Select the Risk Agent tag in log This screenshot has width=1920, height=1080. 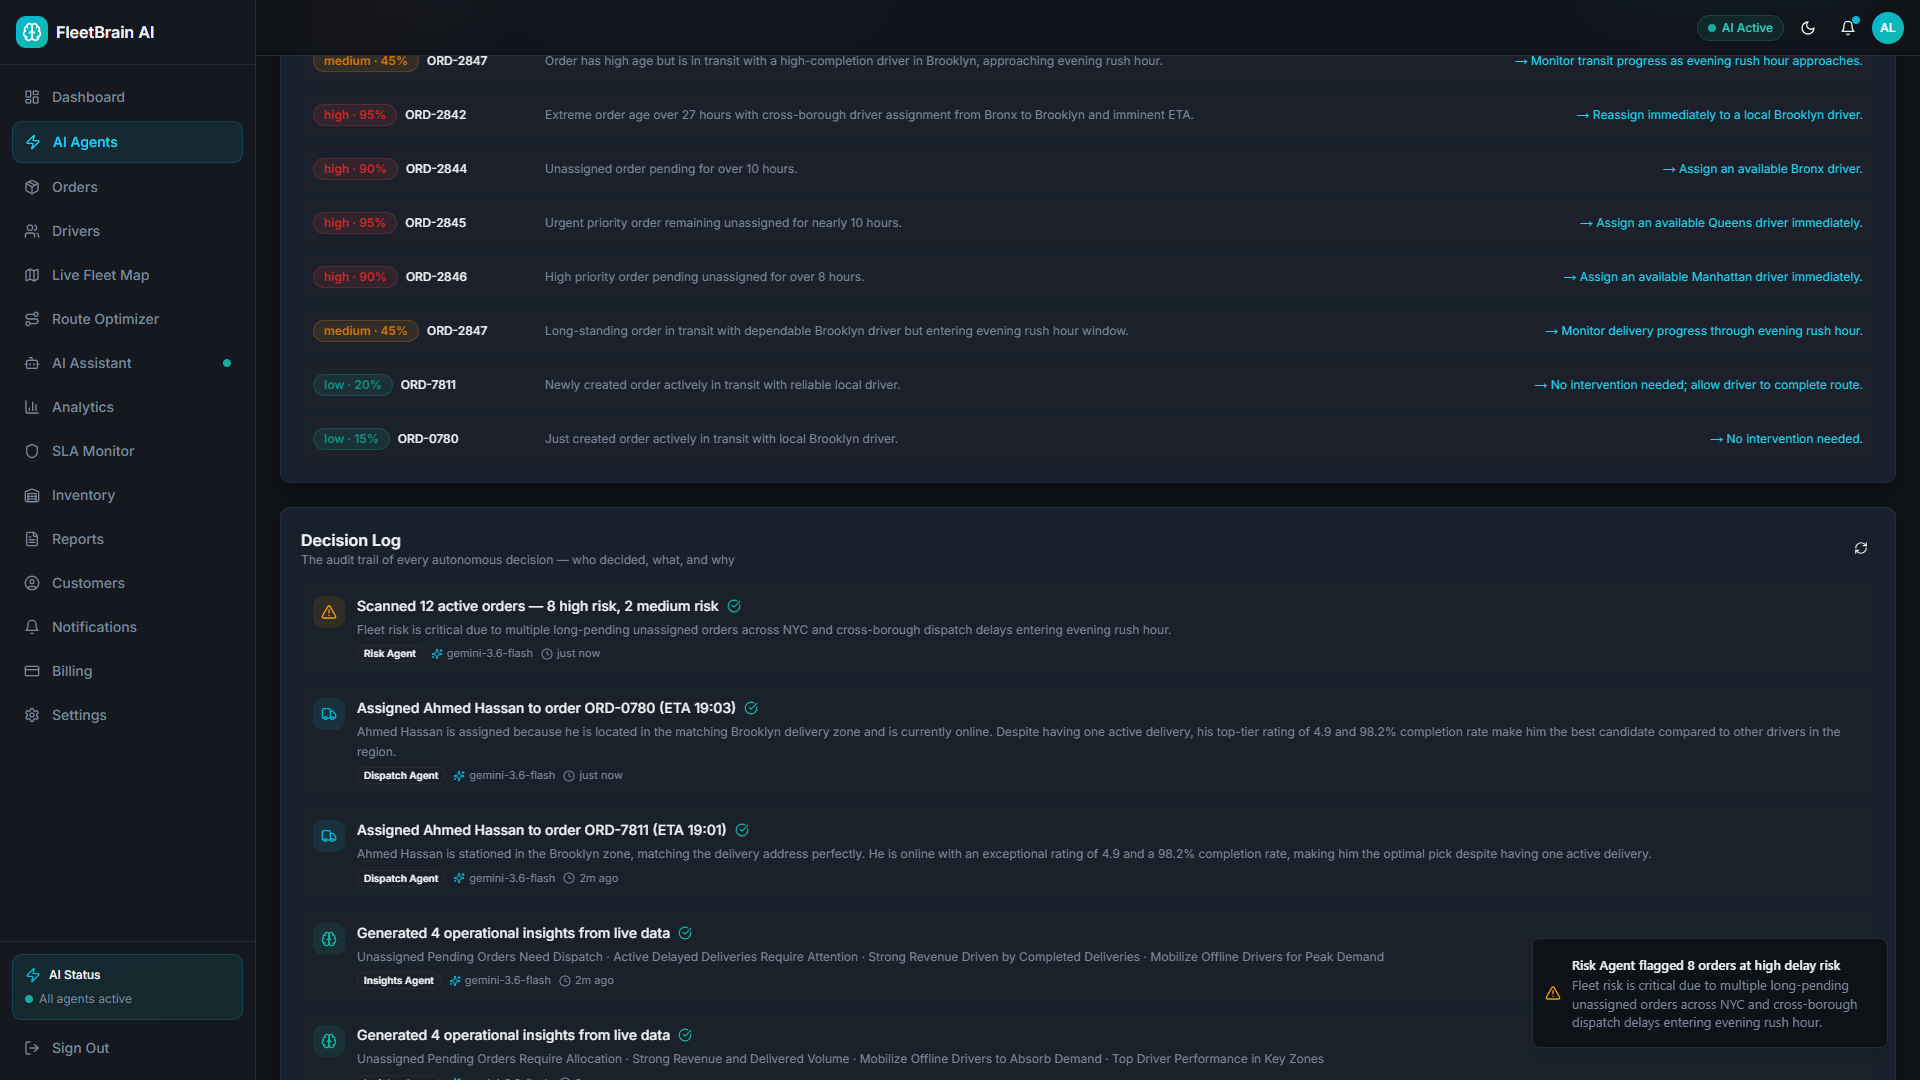(x=389, y=654)
